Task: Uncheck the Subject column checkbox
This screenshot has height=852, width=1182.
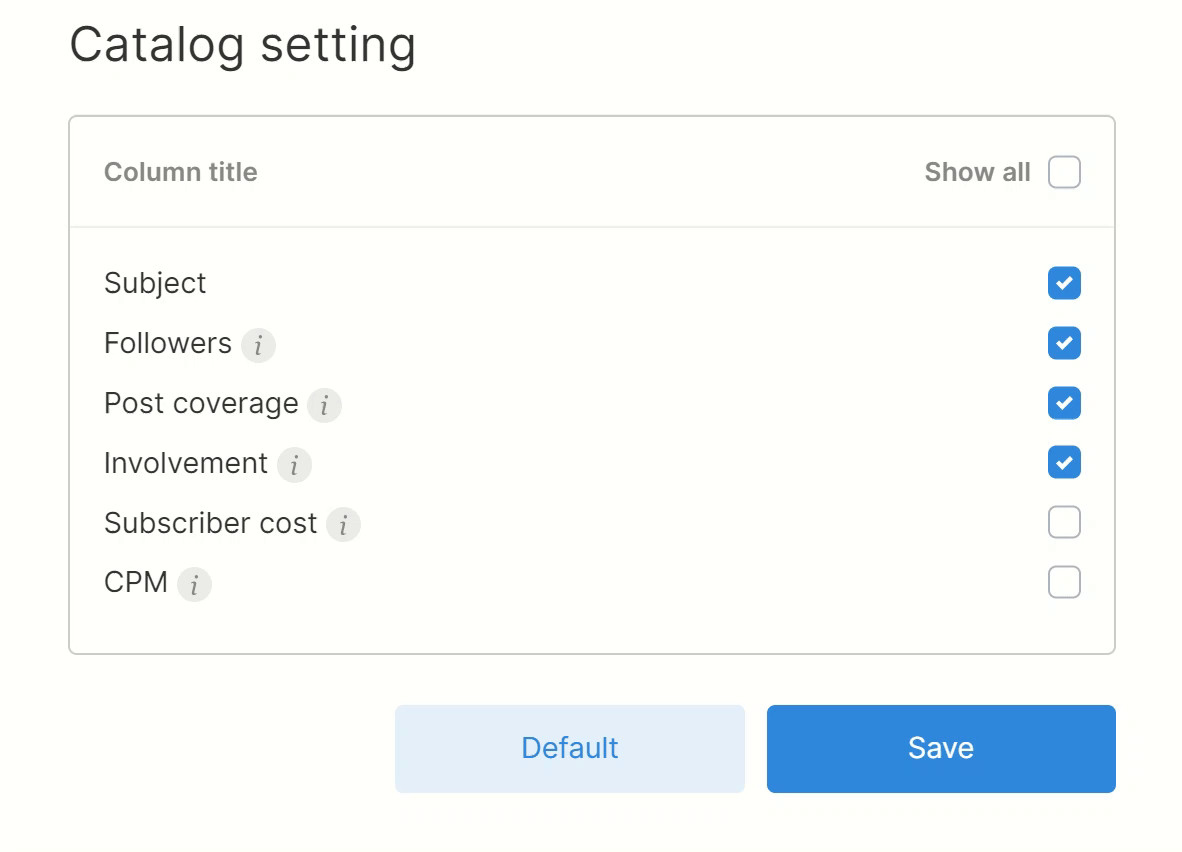Action: click(x=1064, y=283)
